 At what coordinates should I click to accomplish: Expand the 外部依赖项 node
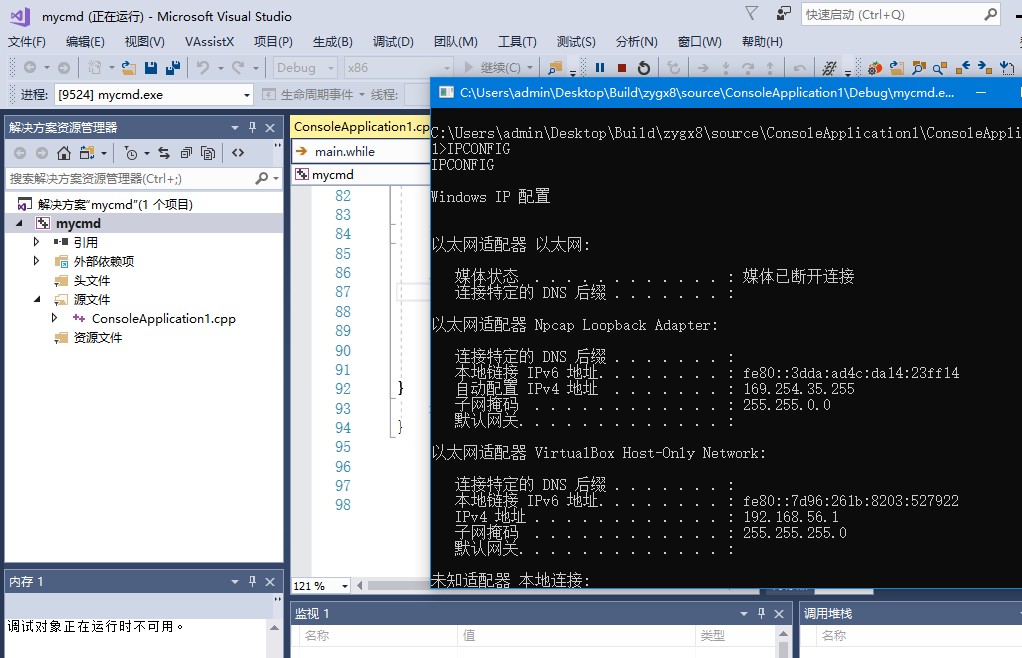coord(36,261)
